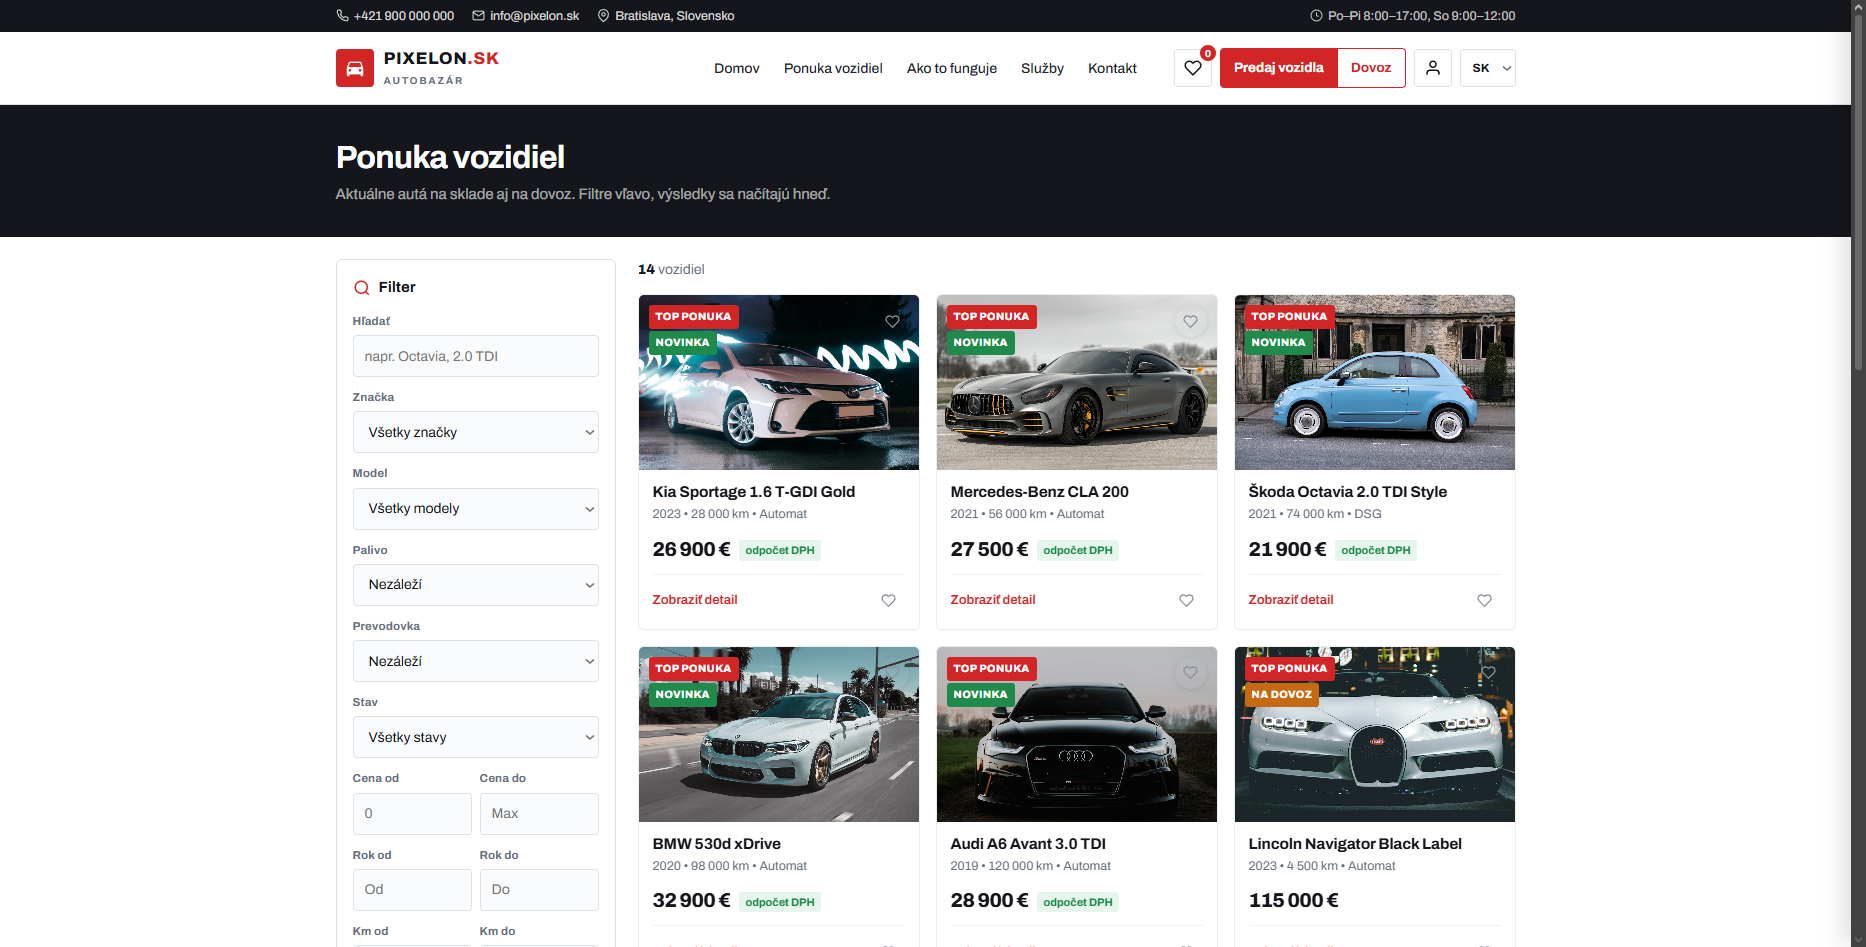
Task: Focus the Cena od field
Action: (412, 814)
